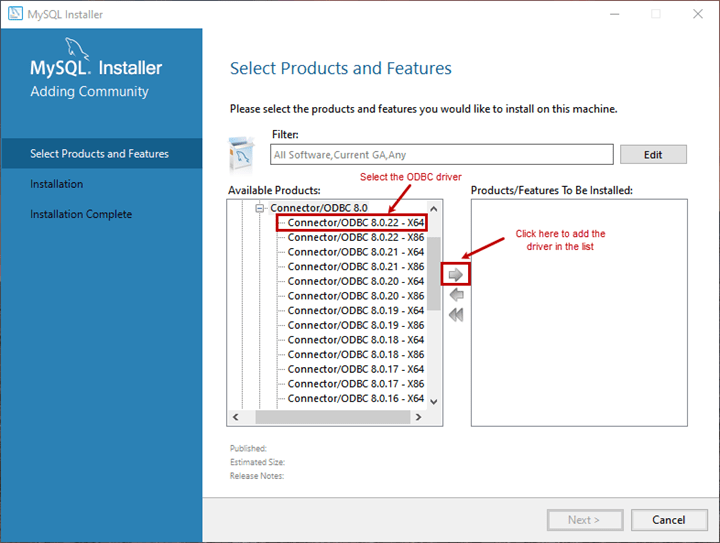Click the Next button
Viewport: 720px width, 543px height.
point(585,520)
